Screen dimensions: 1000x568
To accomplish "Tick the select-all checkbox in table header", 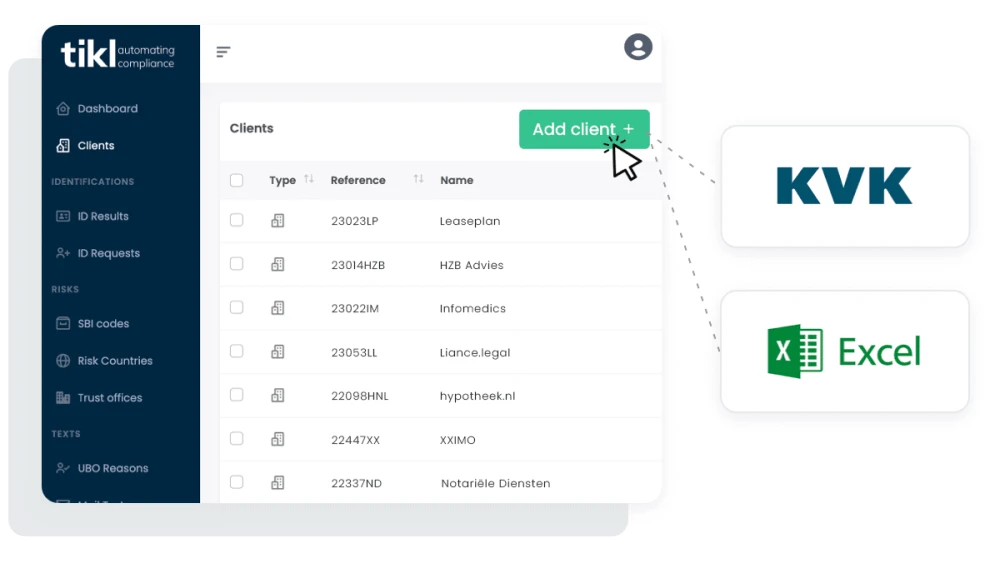I will [237, 181].
